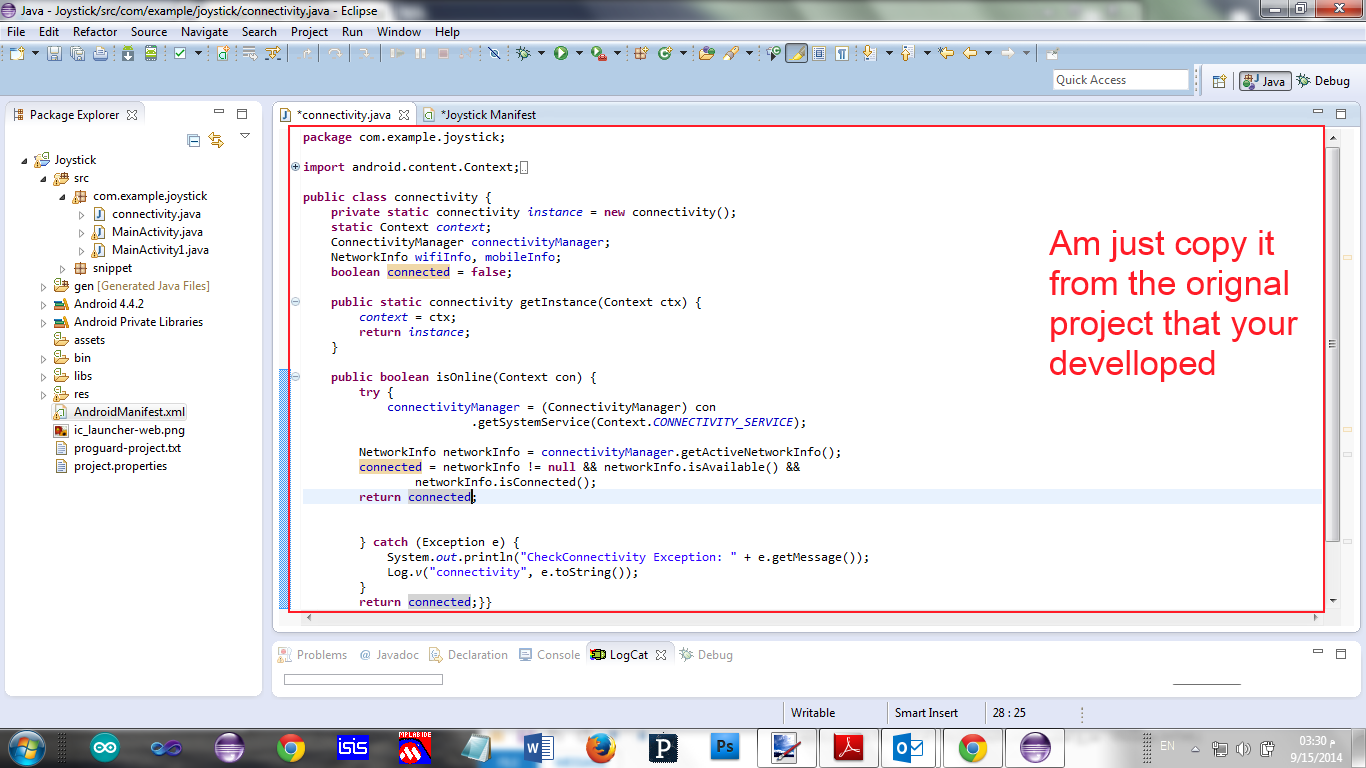Viewport: 1366px width, 768px height.
Task: Run the Joystick application
Action: click(x=560, y=55)
